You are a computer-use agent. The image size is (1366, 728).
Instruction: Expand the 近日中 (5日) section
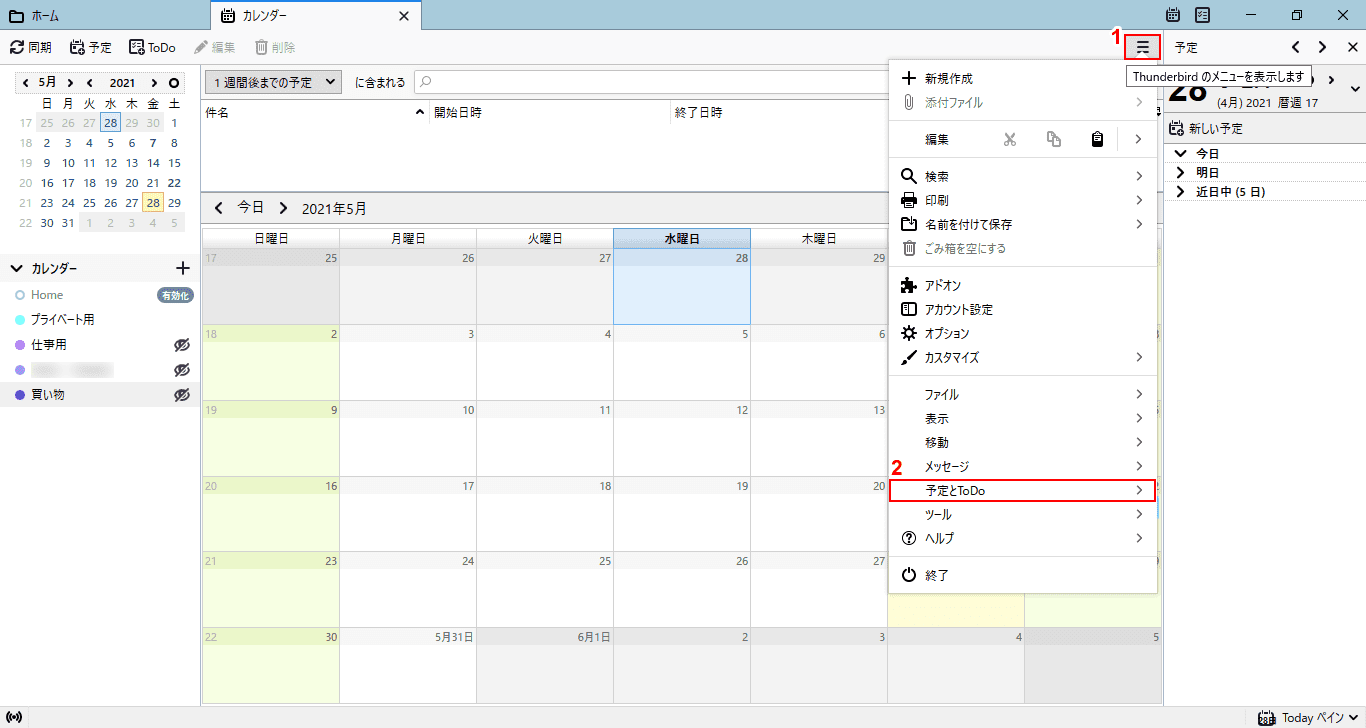click(1181, 192)
